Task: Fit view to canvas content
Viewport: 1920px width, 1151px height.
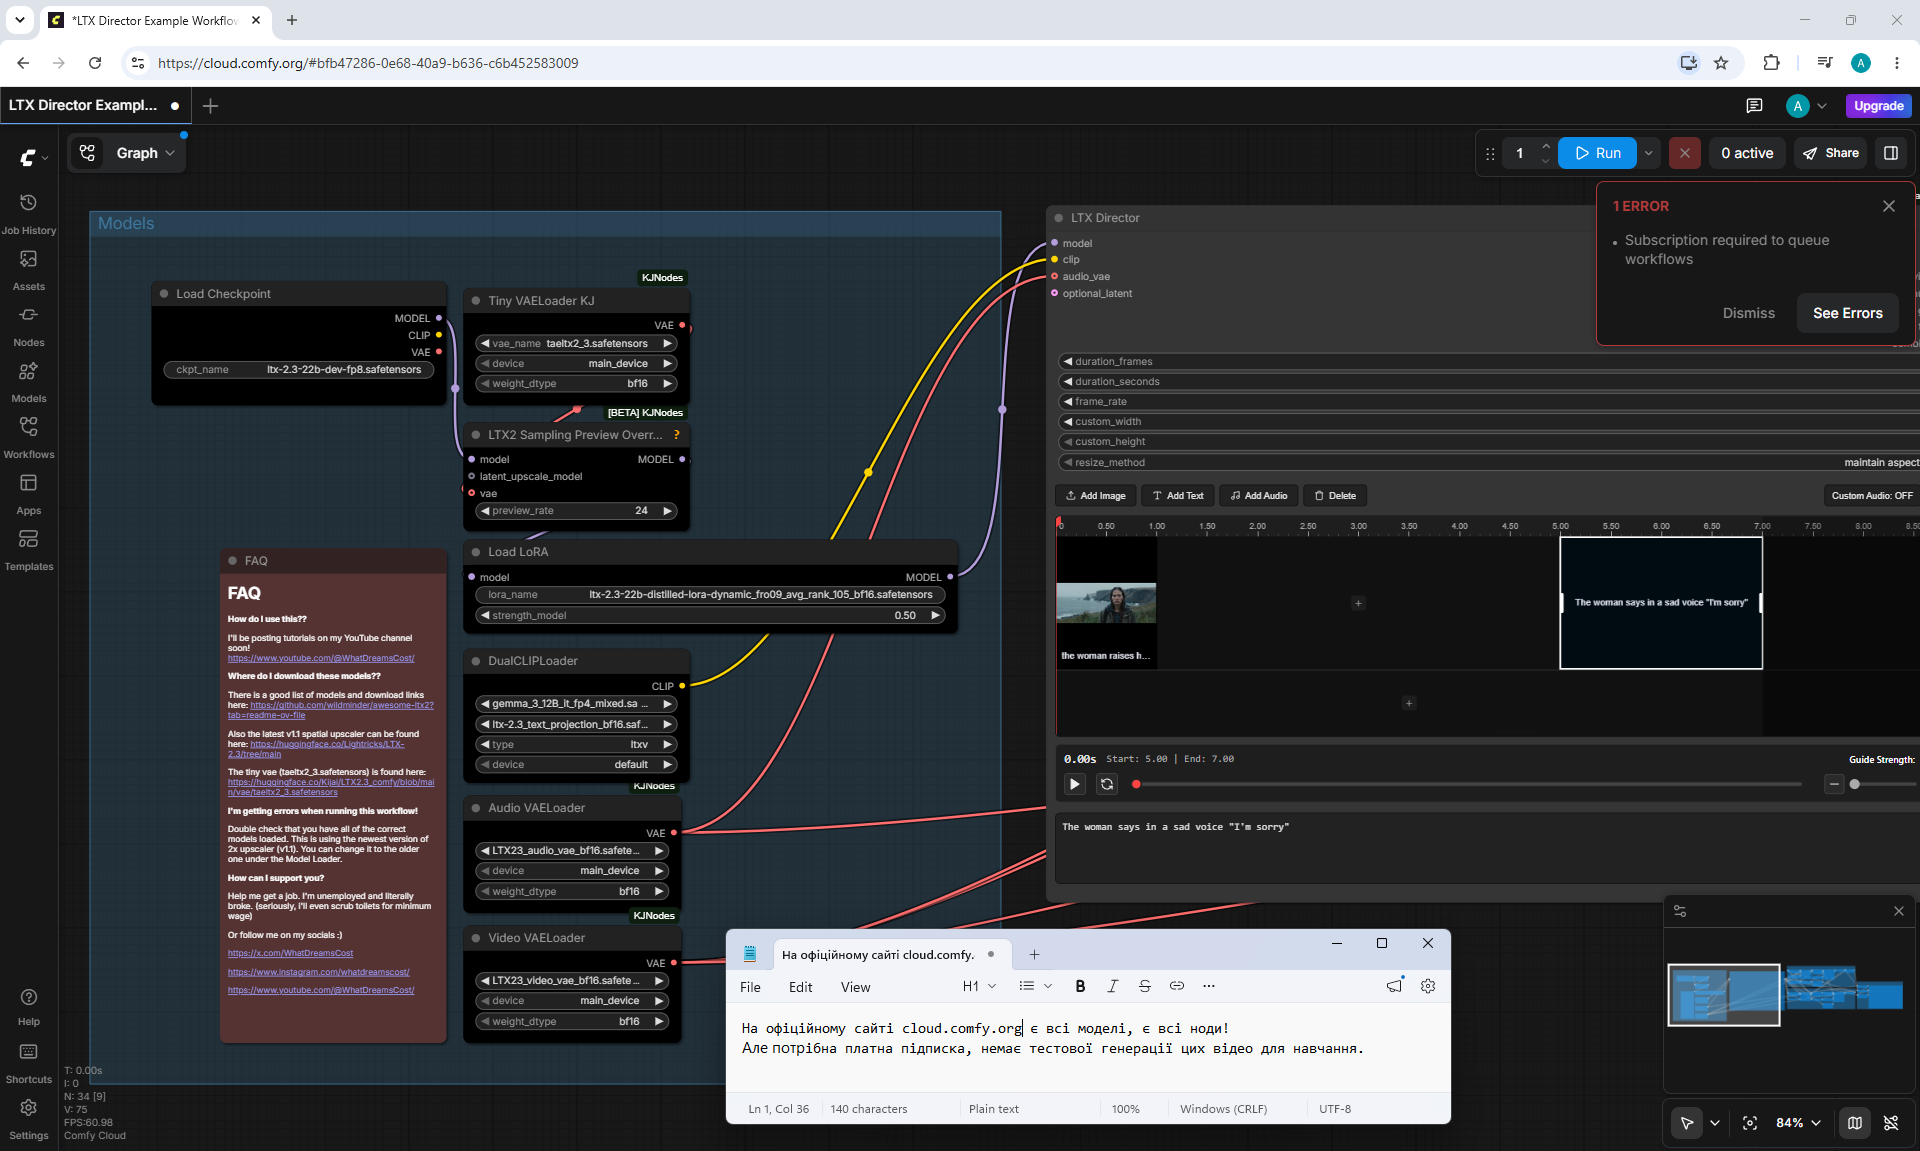Action: coord(1750,1123)
